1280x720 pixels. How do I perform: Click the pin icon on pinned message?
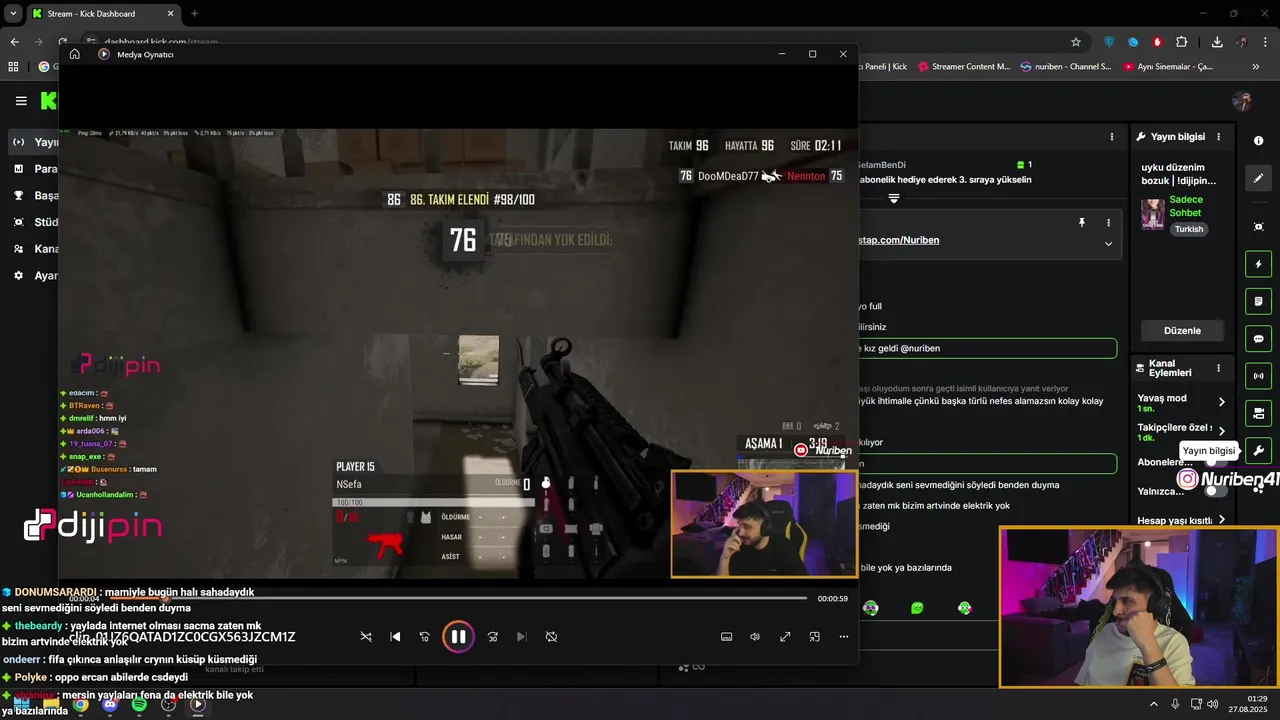click(1081, 223)
